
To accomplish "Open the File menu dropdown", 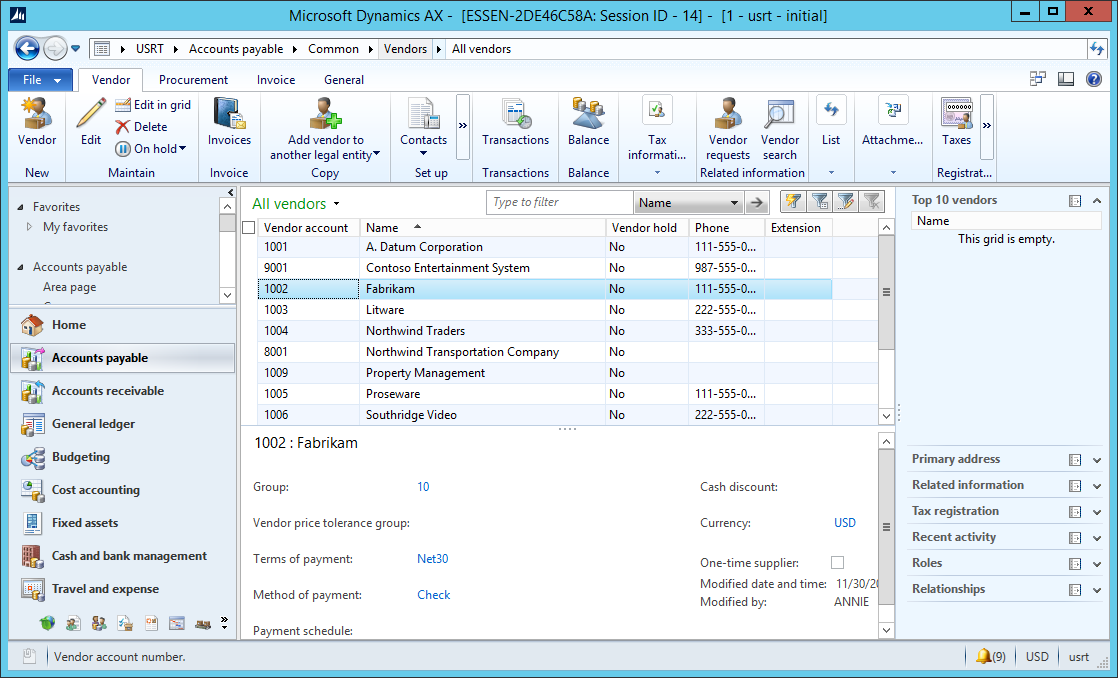I will [x=40, y=79].
